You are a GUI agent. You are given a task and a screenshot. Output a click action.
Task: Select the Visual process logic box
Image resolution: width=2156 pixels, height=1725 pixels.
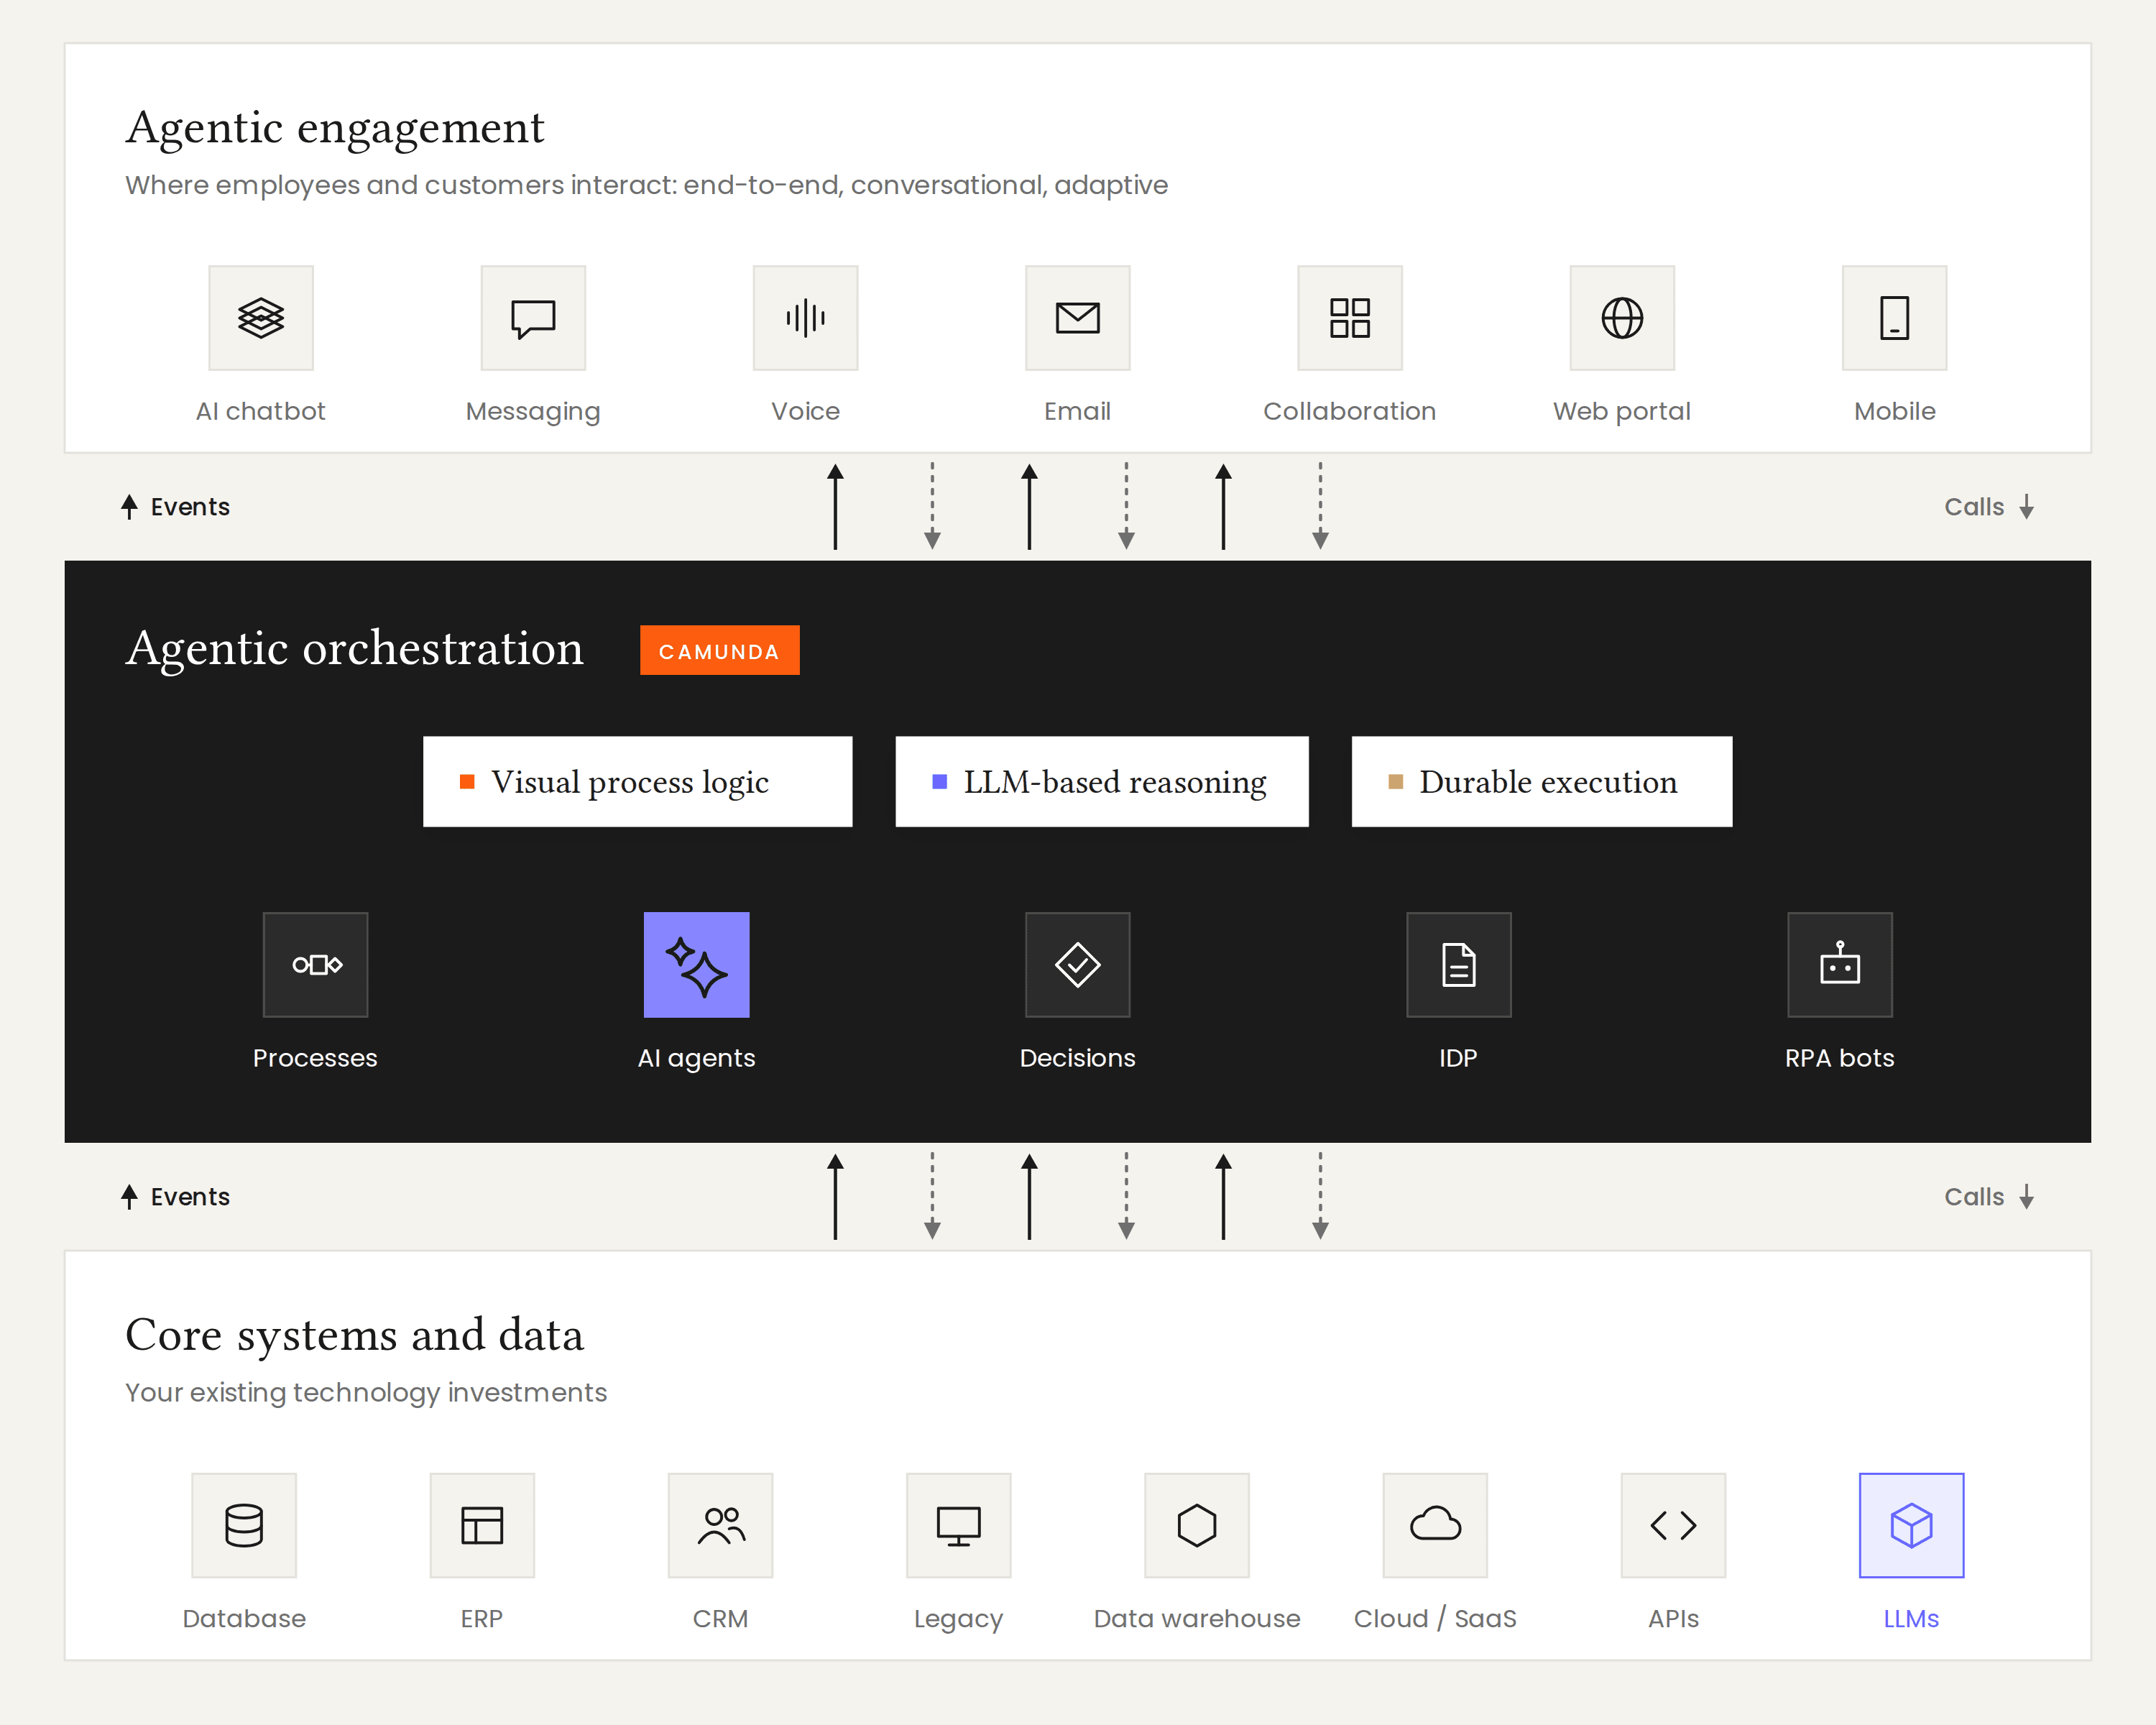pos(638,782)
